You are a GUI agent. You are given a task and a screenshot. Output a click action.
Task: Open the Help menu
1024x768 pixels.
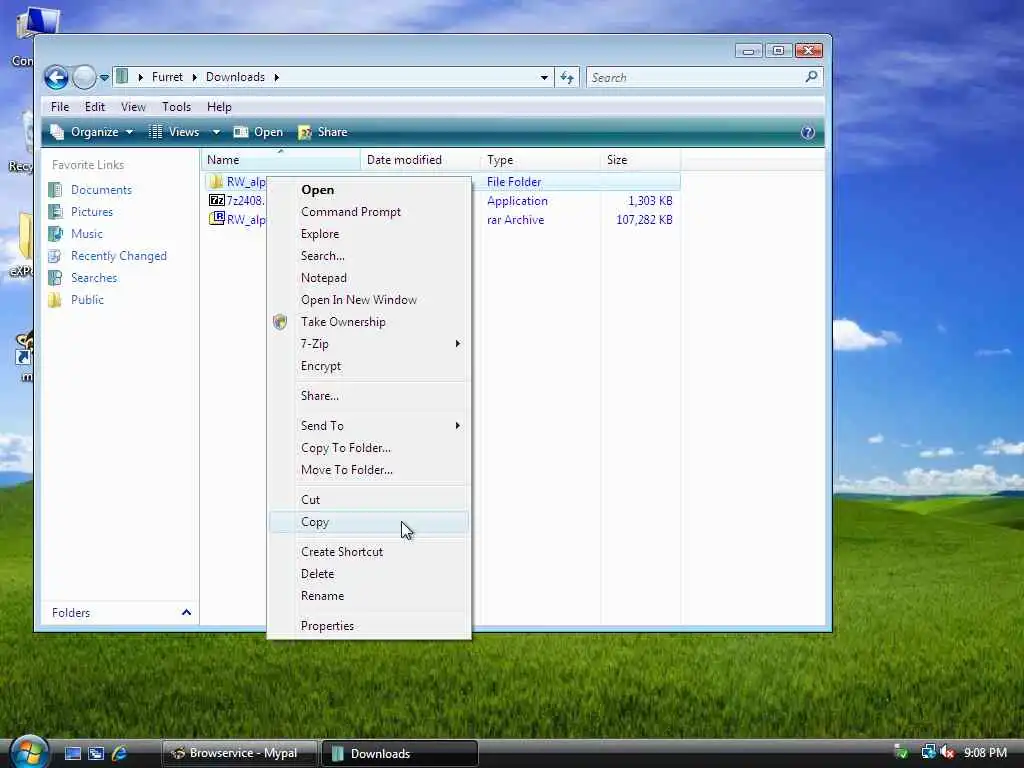(x=219, y=106)
